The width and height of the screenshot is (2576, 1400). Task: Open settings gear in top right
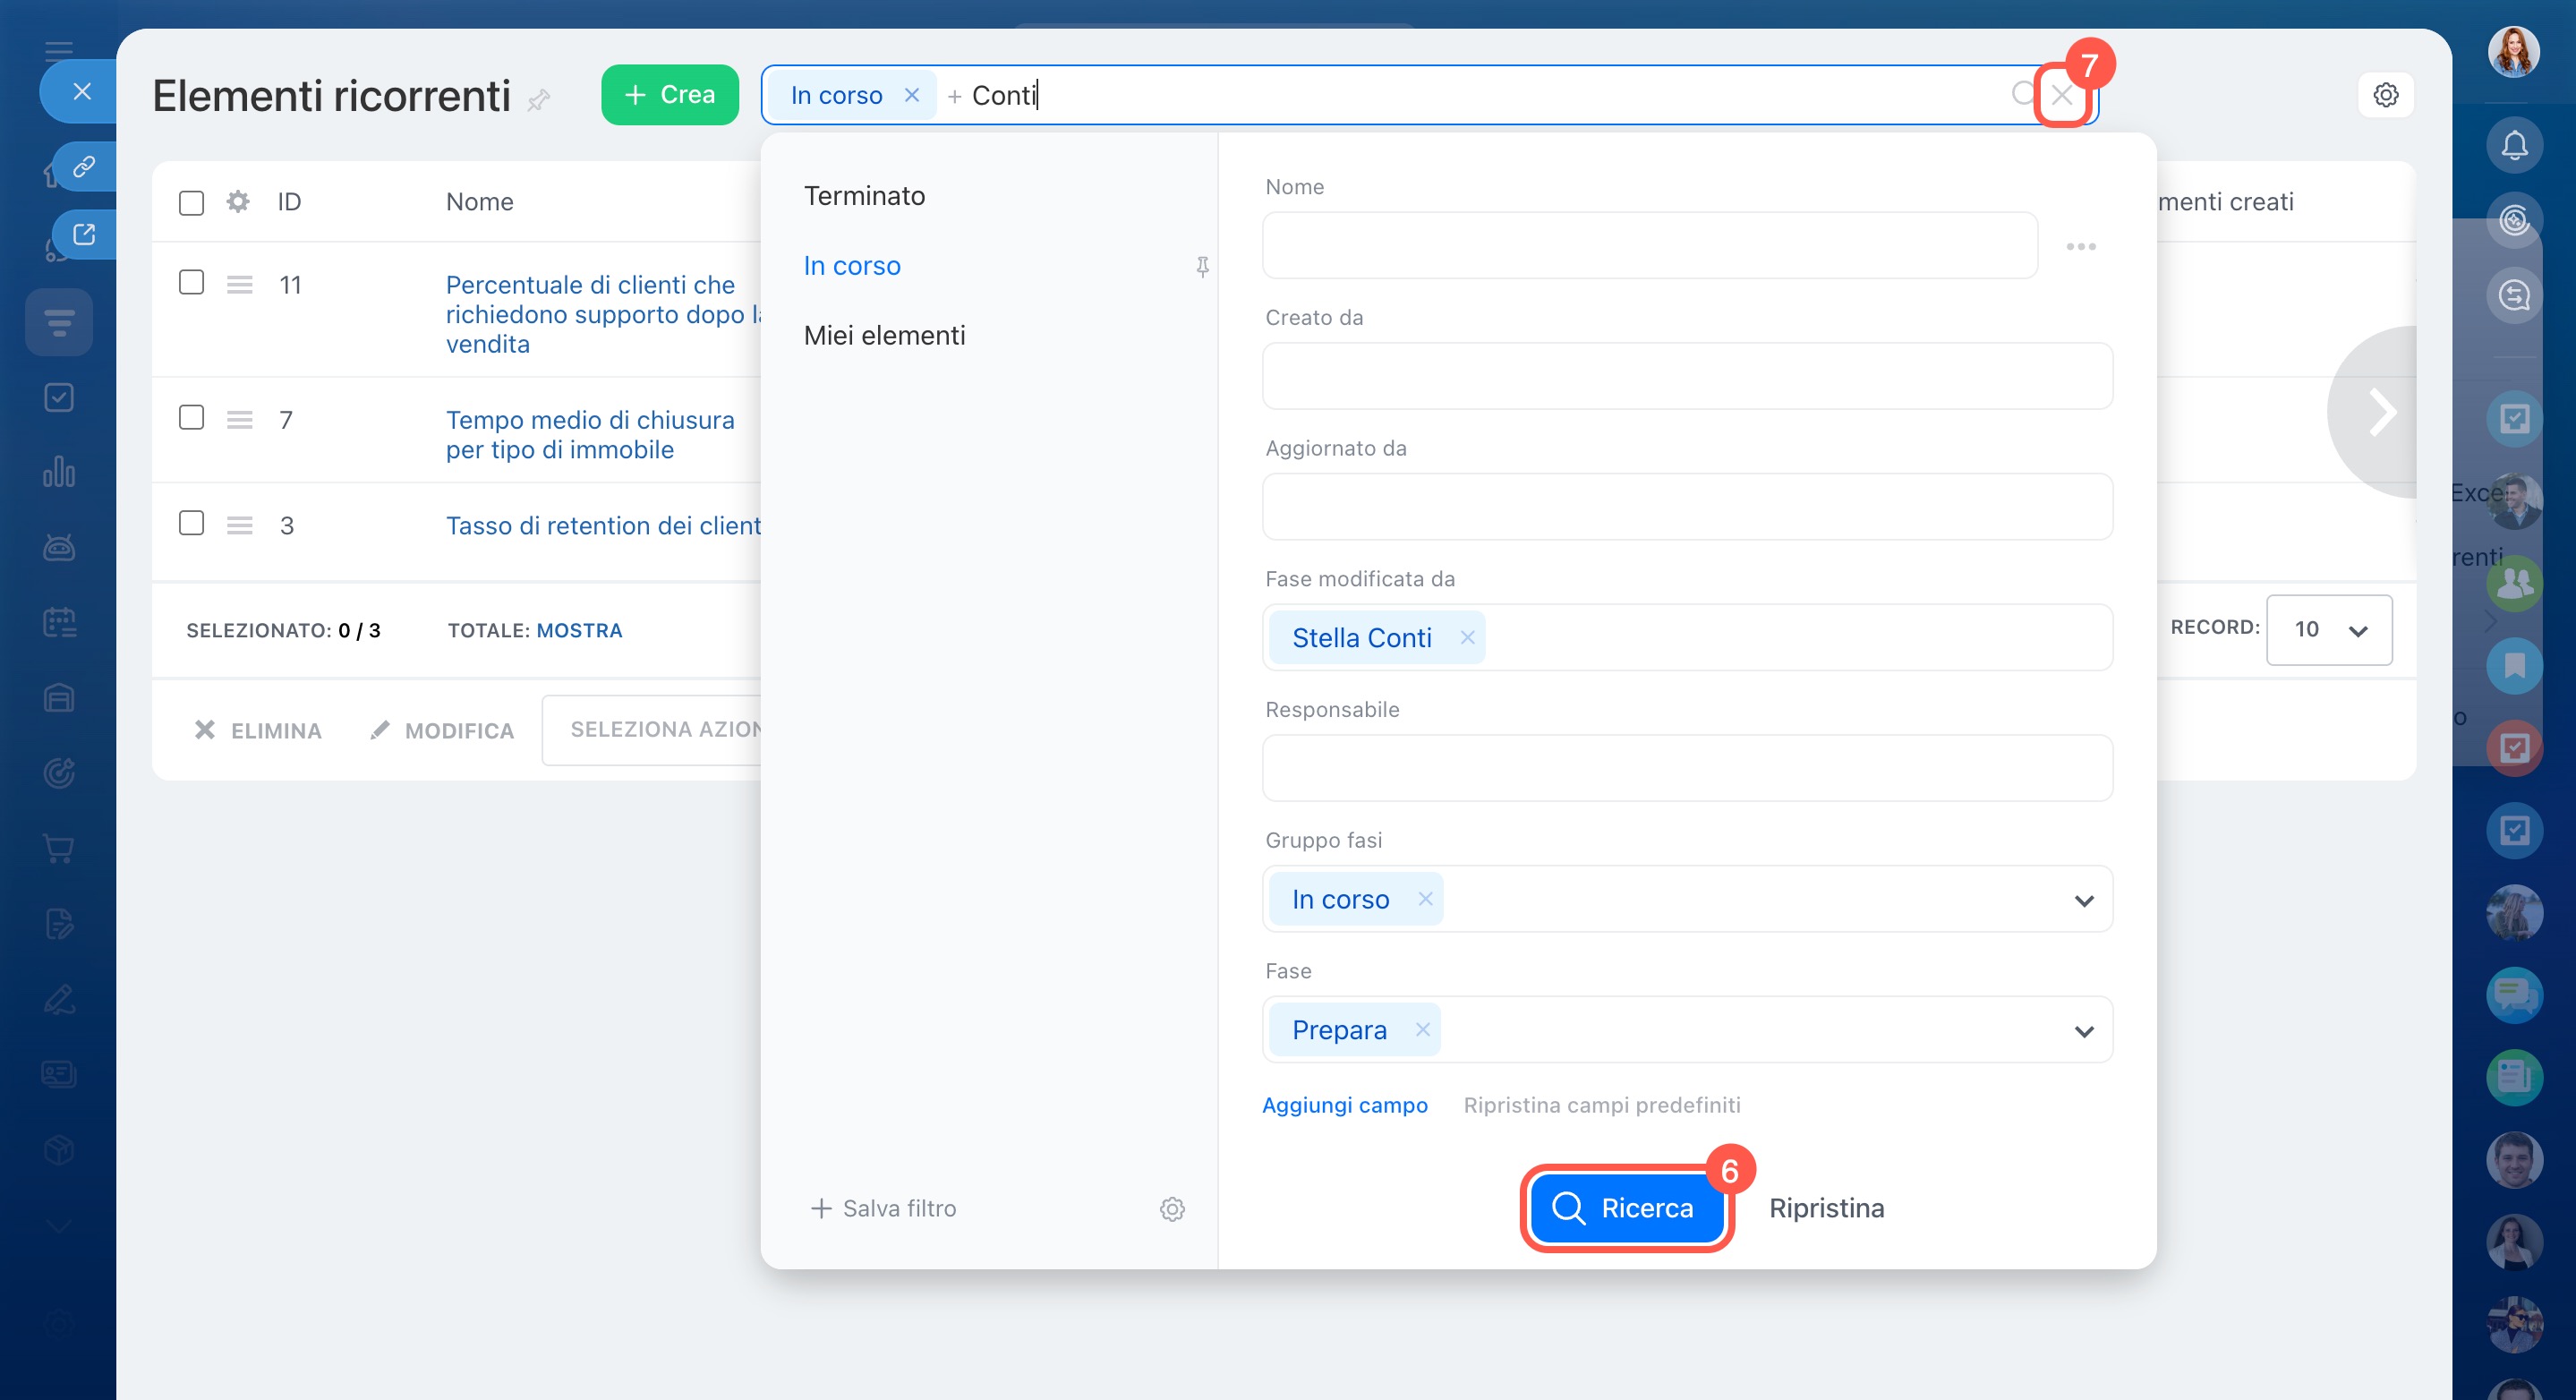click(2385, 95)
